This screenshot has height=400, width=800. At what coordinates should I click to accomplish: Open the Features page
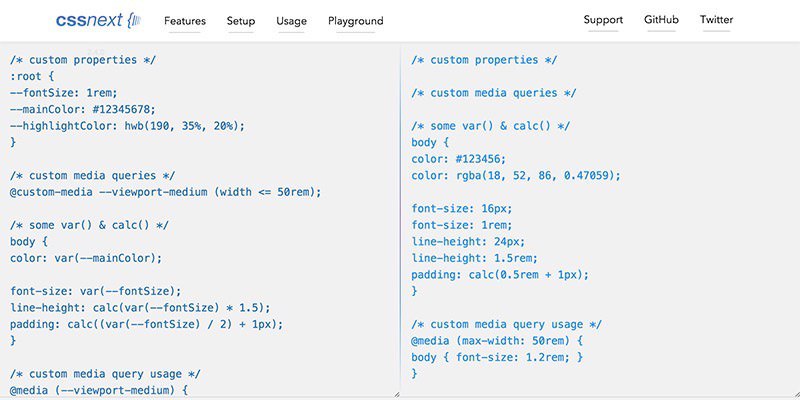[x=185, y=21]
